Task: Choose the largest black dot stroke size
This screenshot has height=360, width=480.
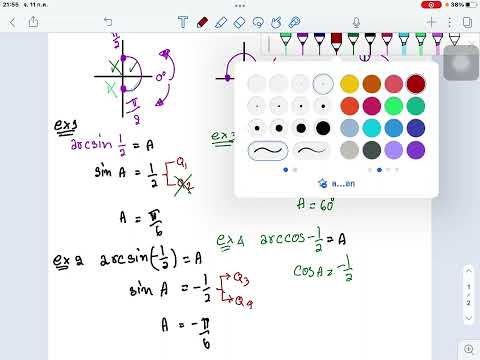Action: pyautogui.click(x=323, y=128)
